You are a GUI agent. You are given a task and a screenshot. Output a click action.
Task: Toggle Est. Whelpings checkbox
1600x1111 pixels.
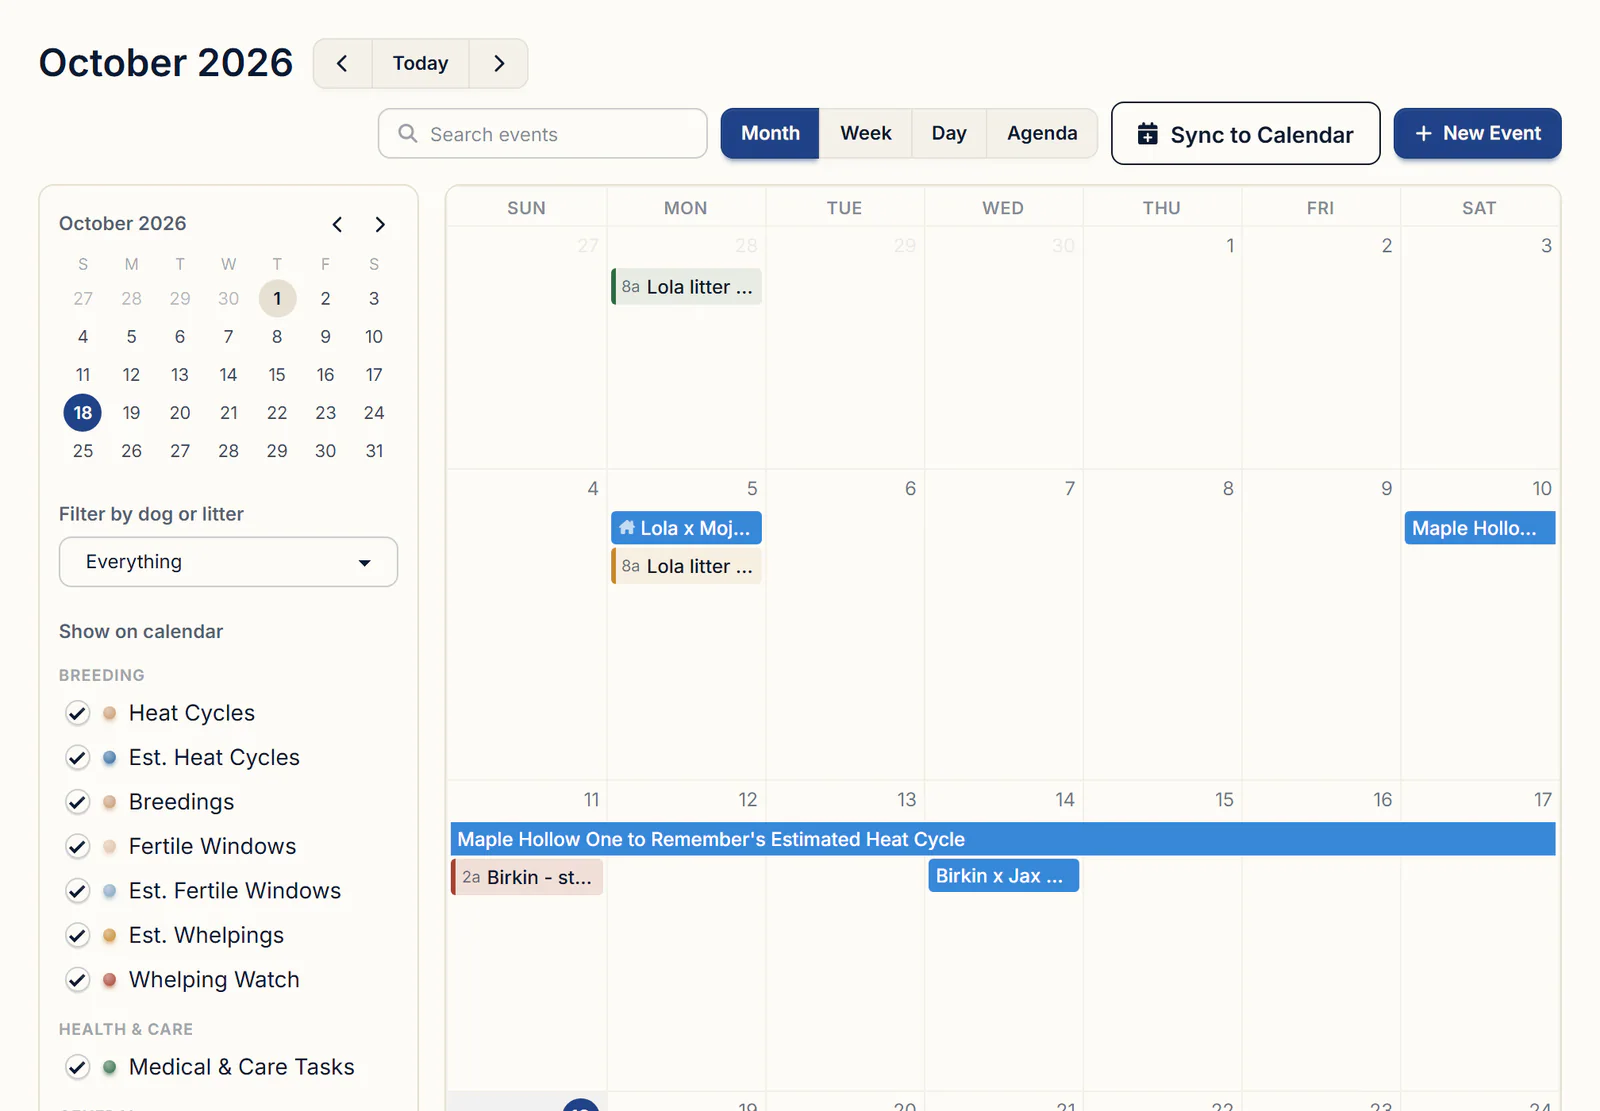[77, 935]
